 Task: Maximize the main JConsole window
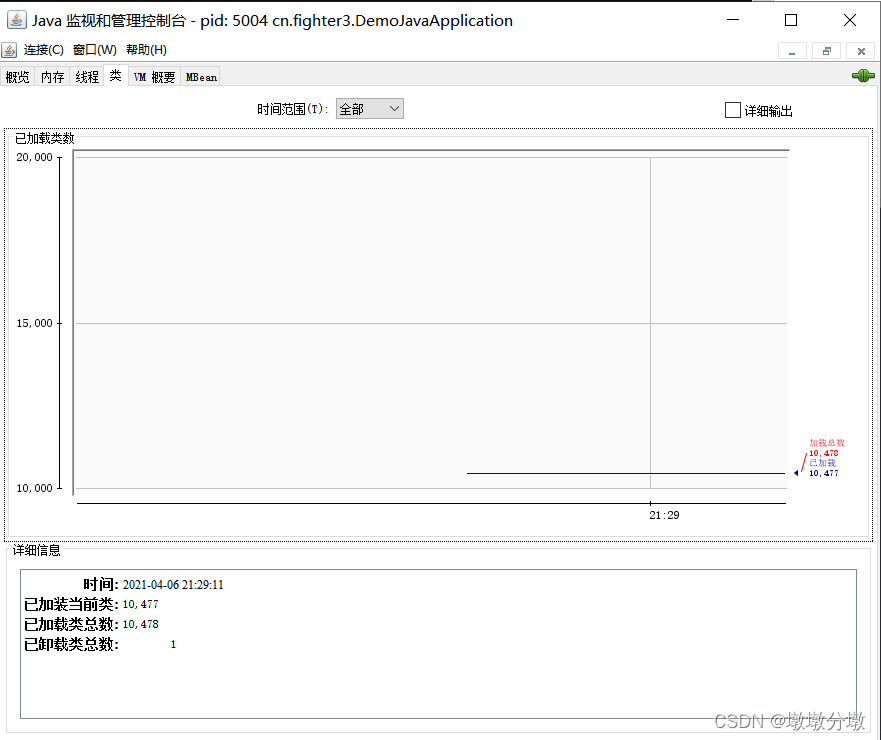point(791,20)
